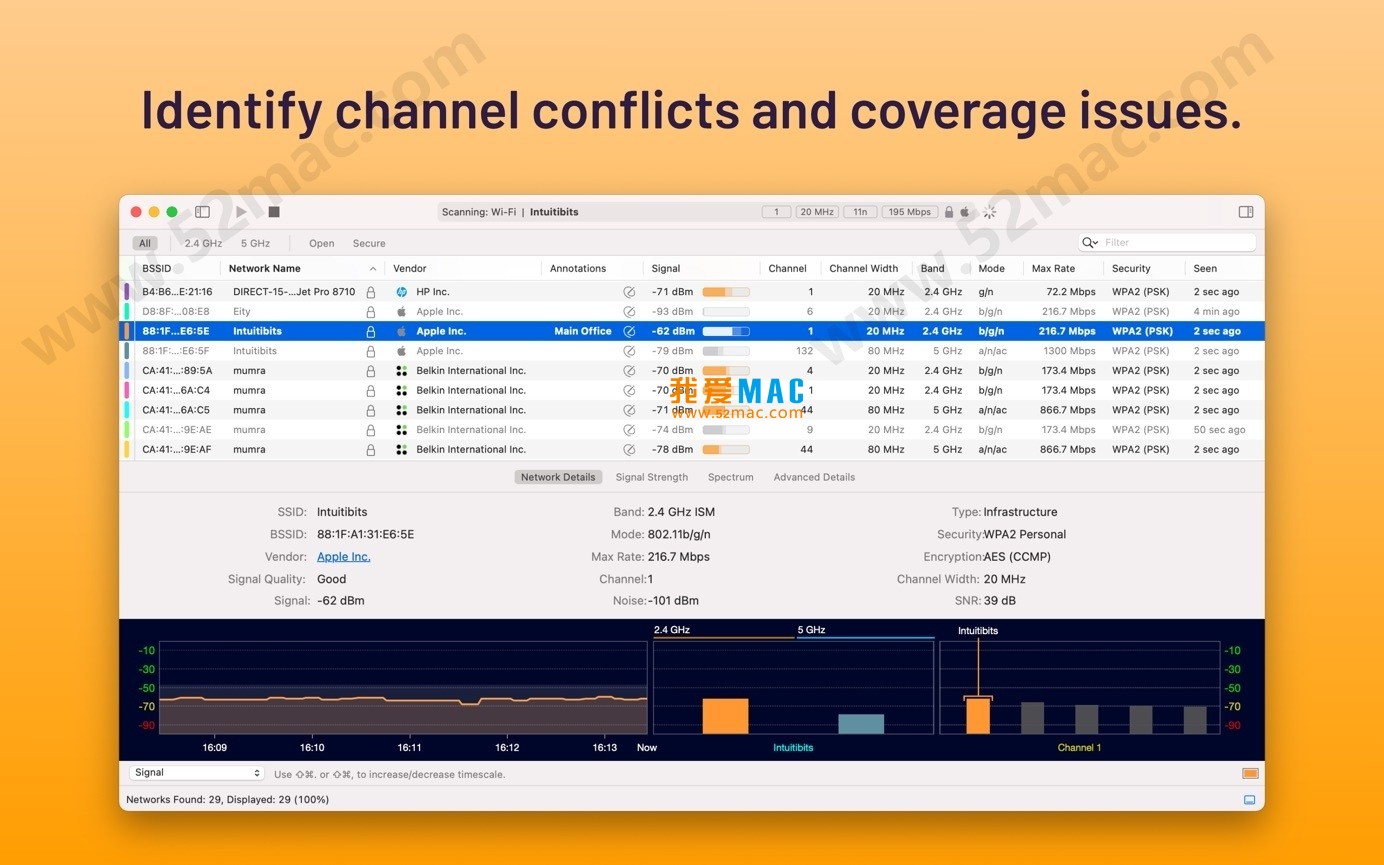The width and height of the screenshot is (1384, 865).
Task: Open the Filter search options dropdown
Action: click(x=1090, y=243)
